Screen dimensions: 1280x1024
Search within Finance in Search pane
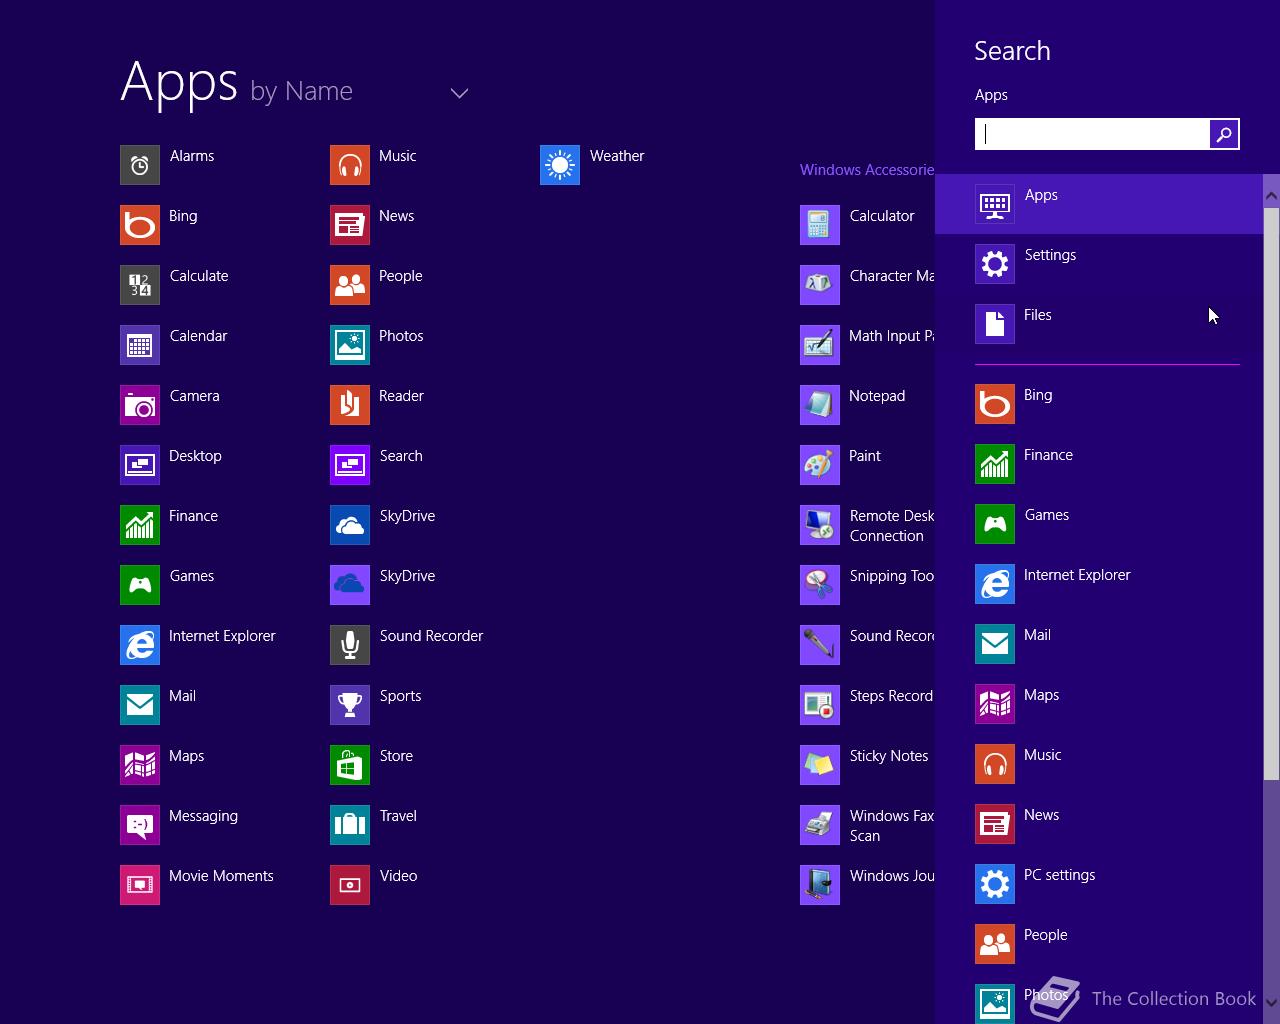pos(1099,464)
